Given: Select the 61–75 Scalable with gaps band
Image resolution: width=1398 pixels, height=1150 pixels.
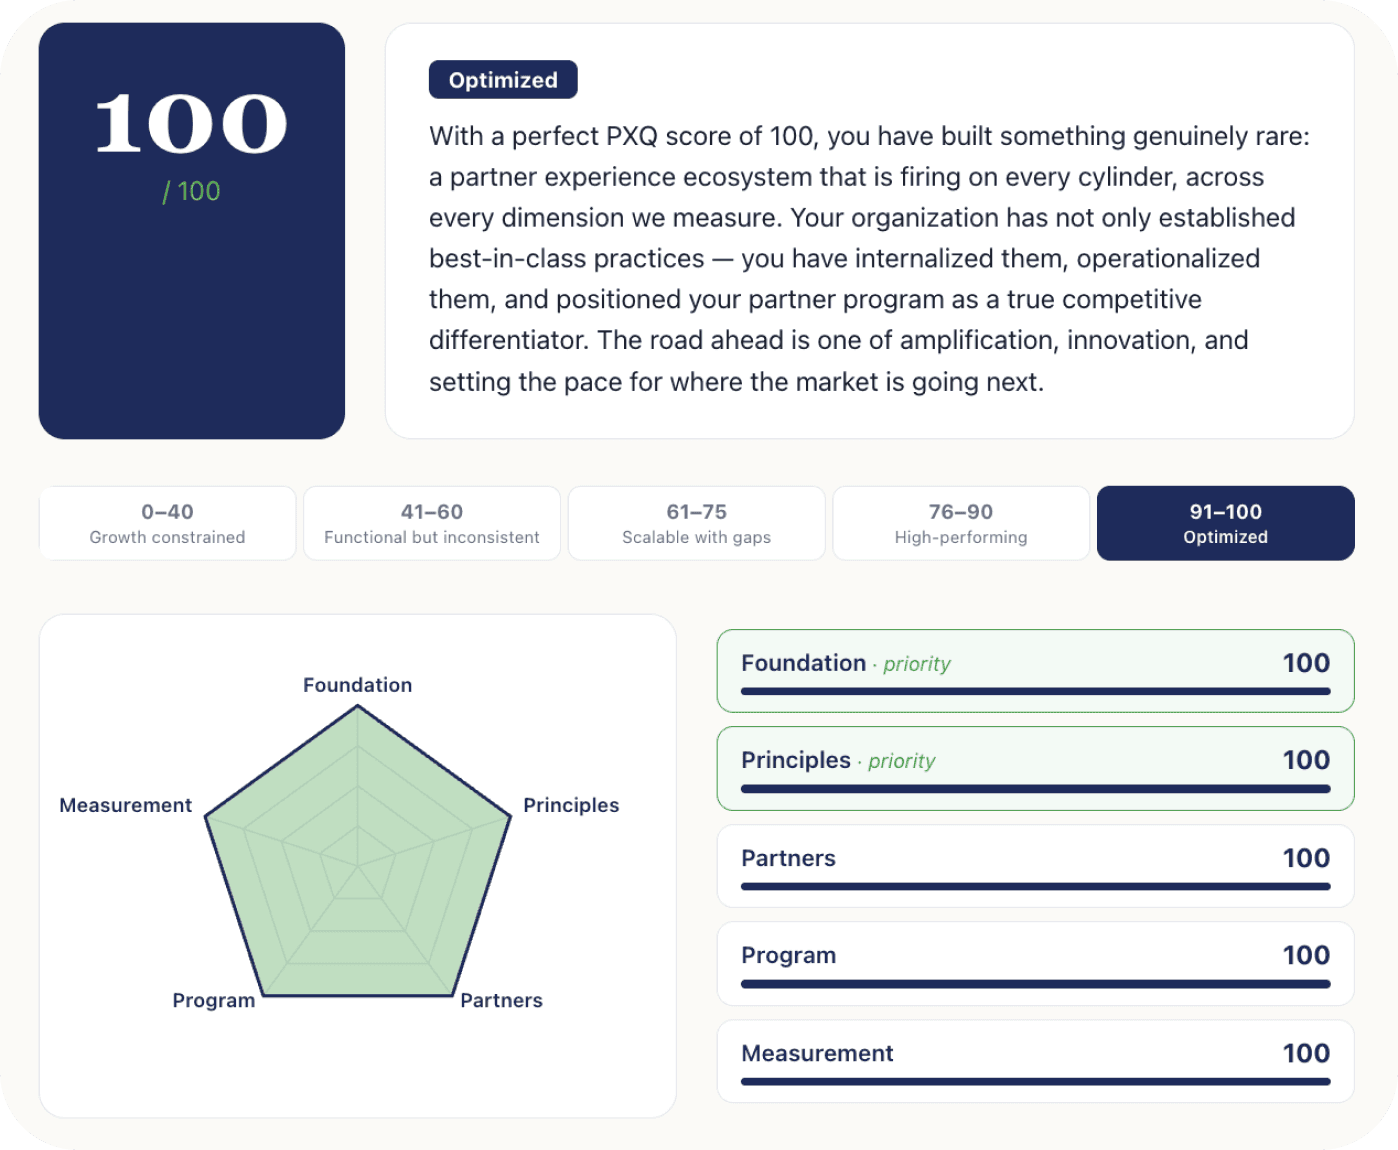Looking at the screenshot, I should (x=697, y=523).
